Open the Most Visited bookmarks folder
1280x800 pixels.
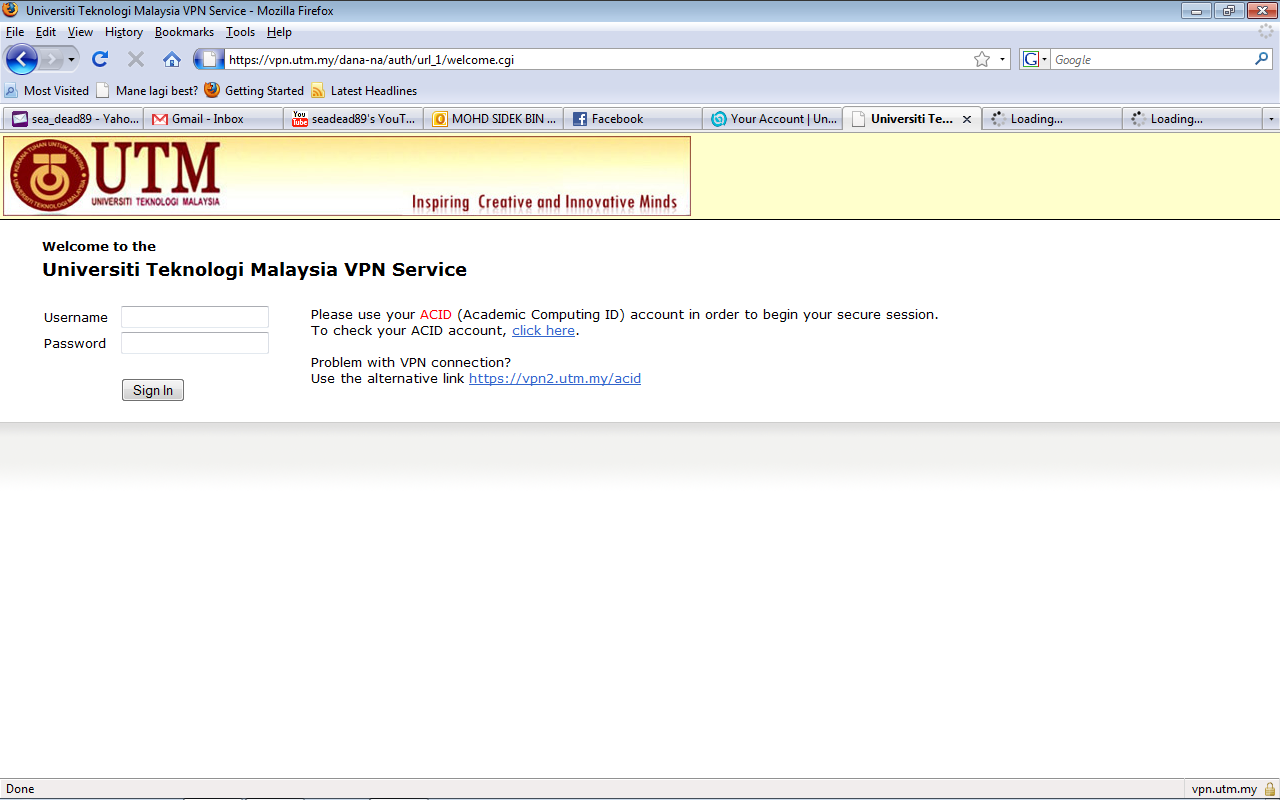pyautogui.click(x=47, y=90)
